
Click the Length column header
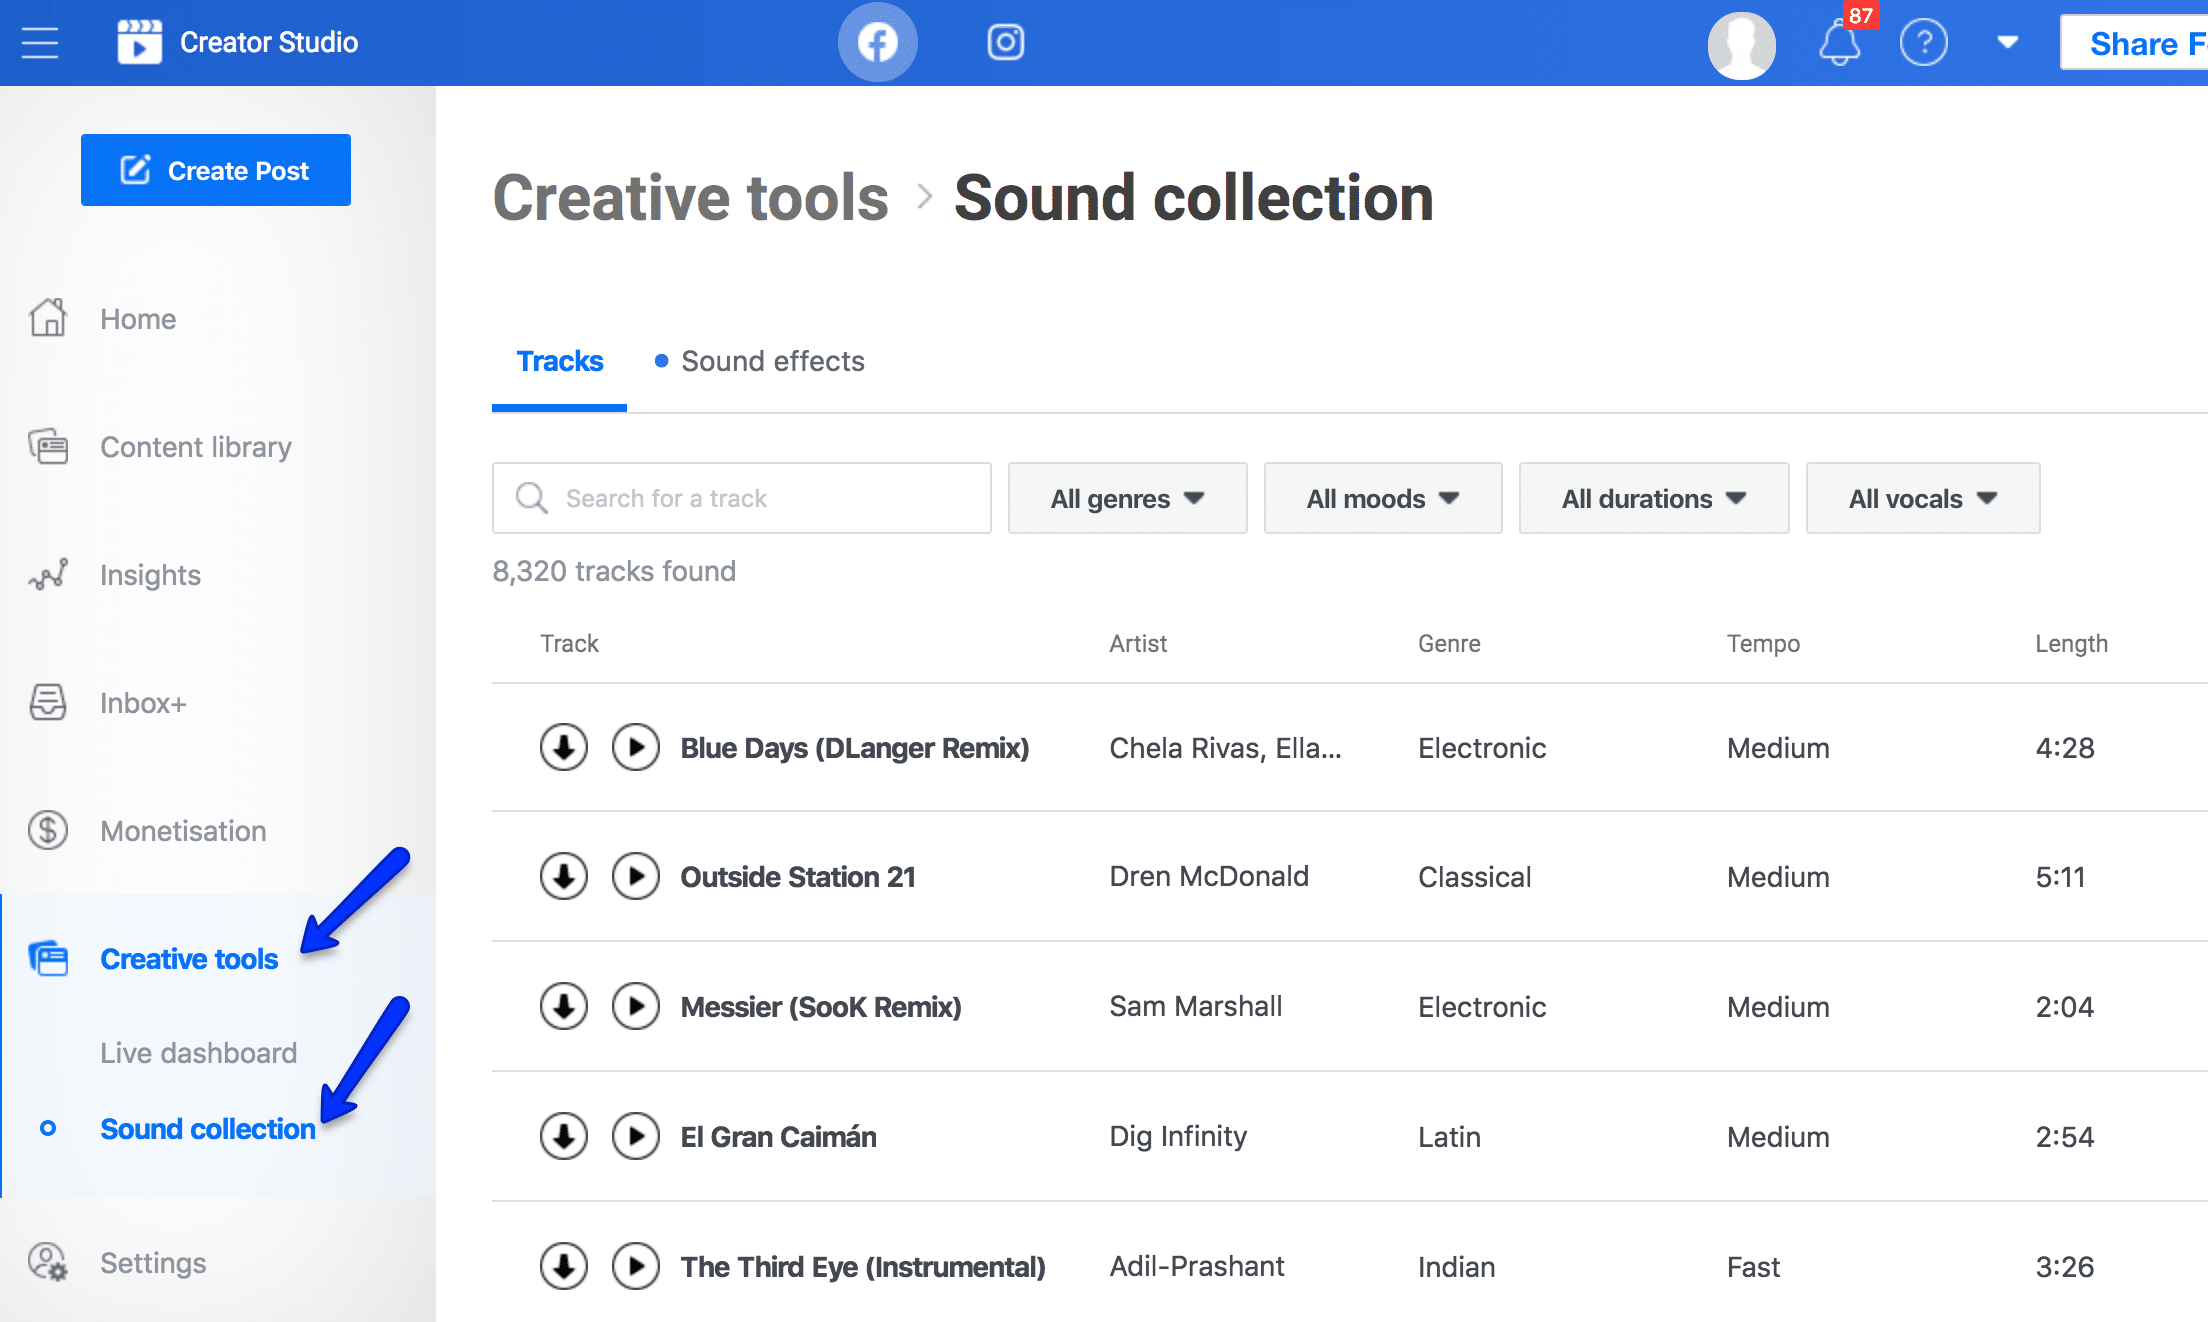2071,643
